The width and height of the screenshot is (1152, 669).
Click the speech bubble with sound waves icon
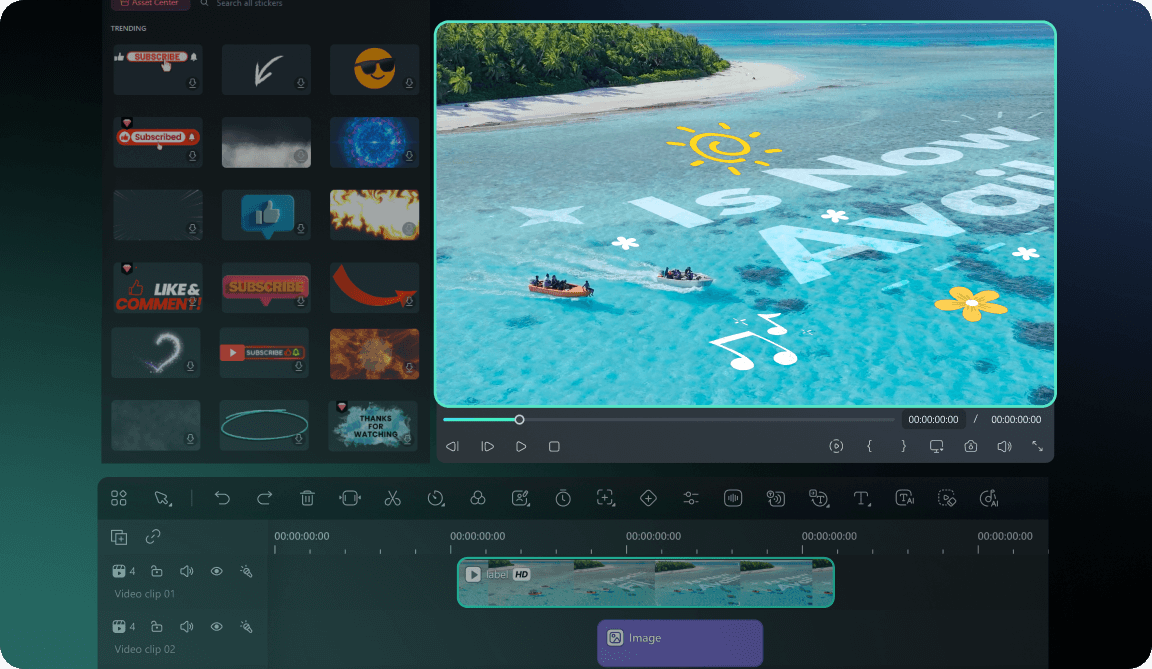pos(775,499)
